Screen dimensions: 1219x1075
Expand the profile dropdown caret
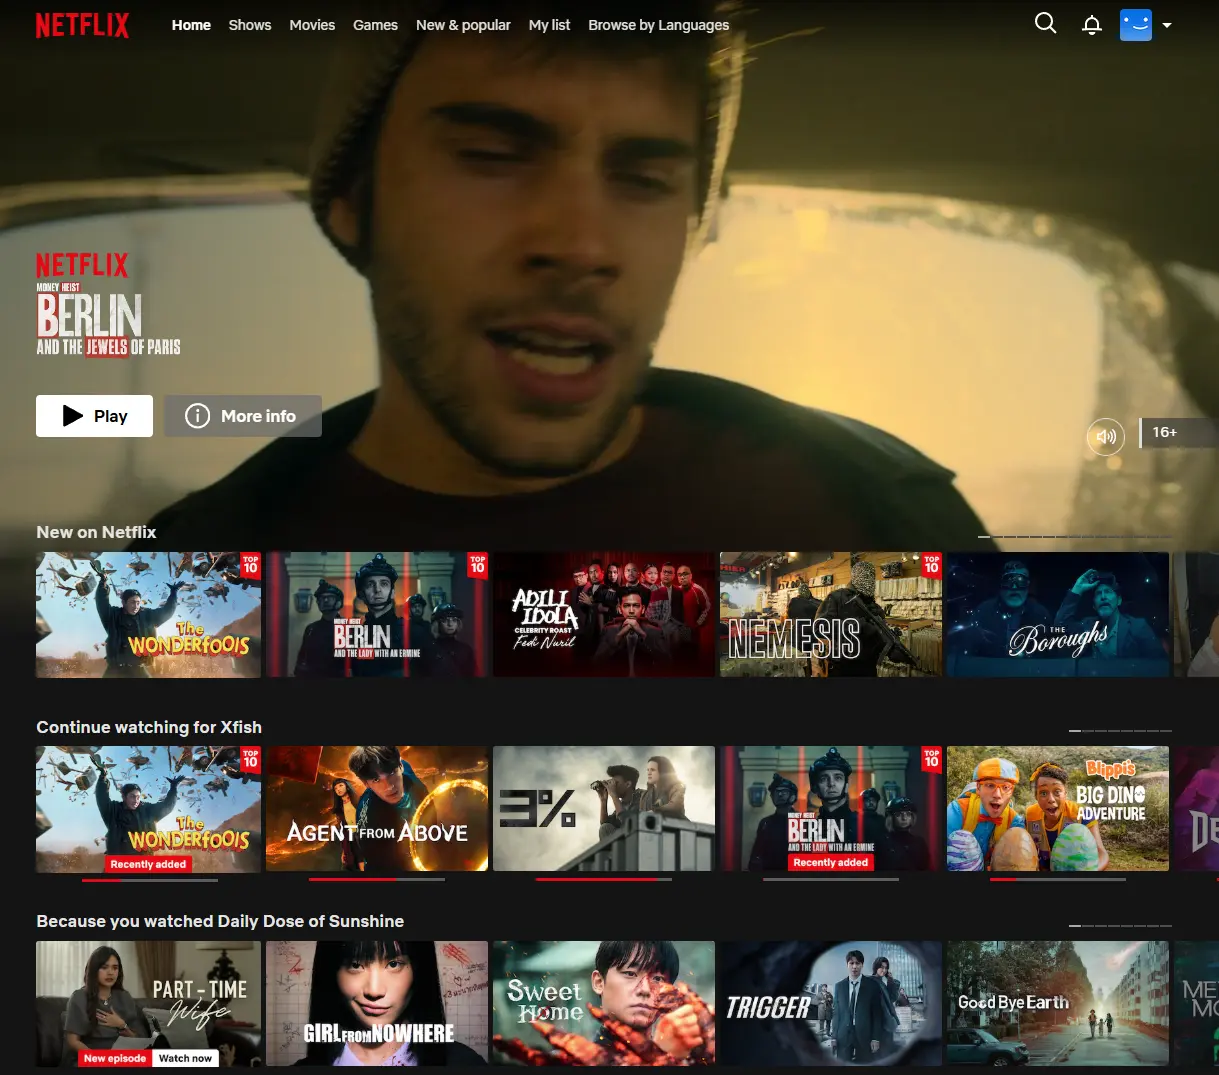click(x=1167, y=26)
